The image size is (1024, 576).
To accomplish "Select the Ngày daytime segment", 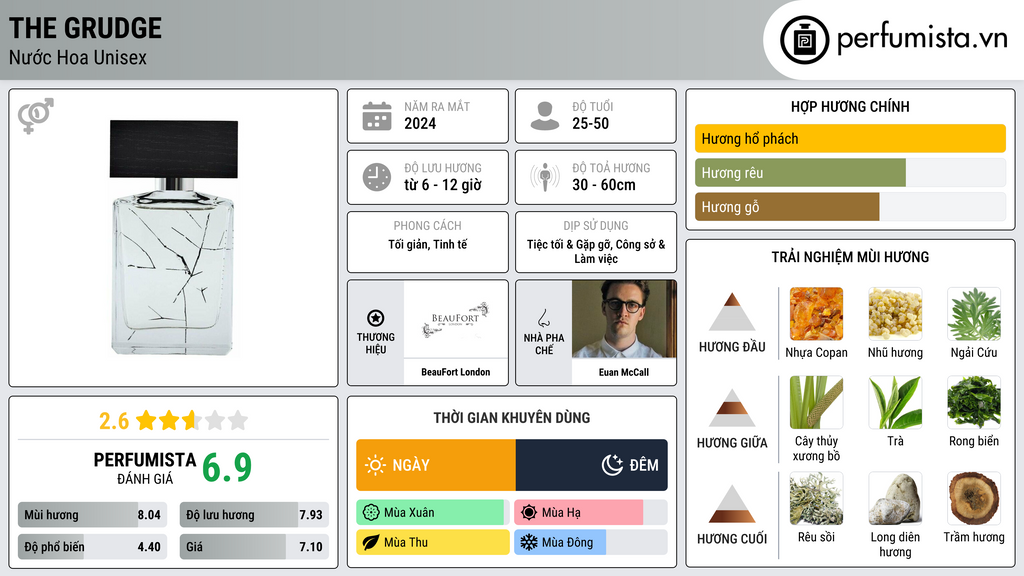I will point(436,465).
